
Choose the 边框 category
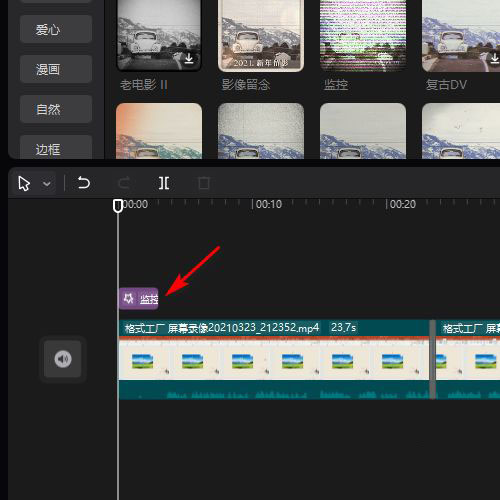(x=56, y=148)
